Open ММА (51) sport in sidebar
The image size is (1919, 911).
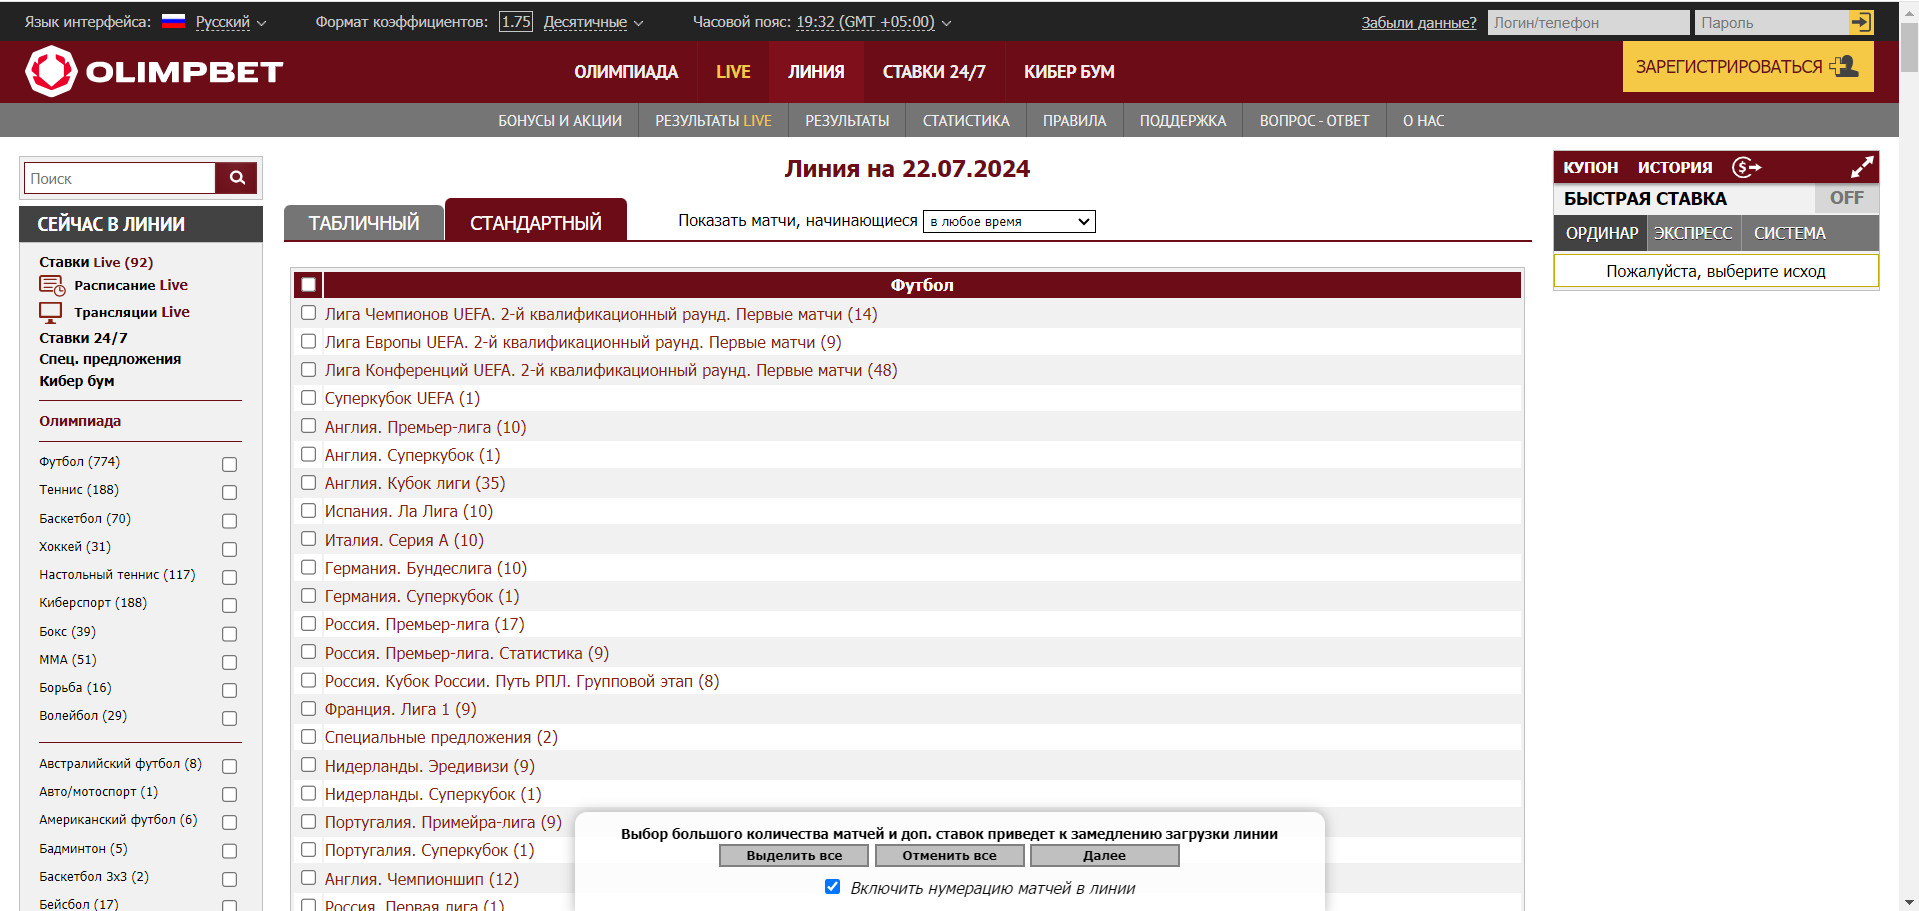coord(68,660)
